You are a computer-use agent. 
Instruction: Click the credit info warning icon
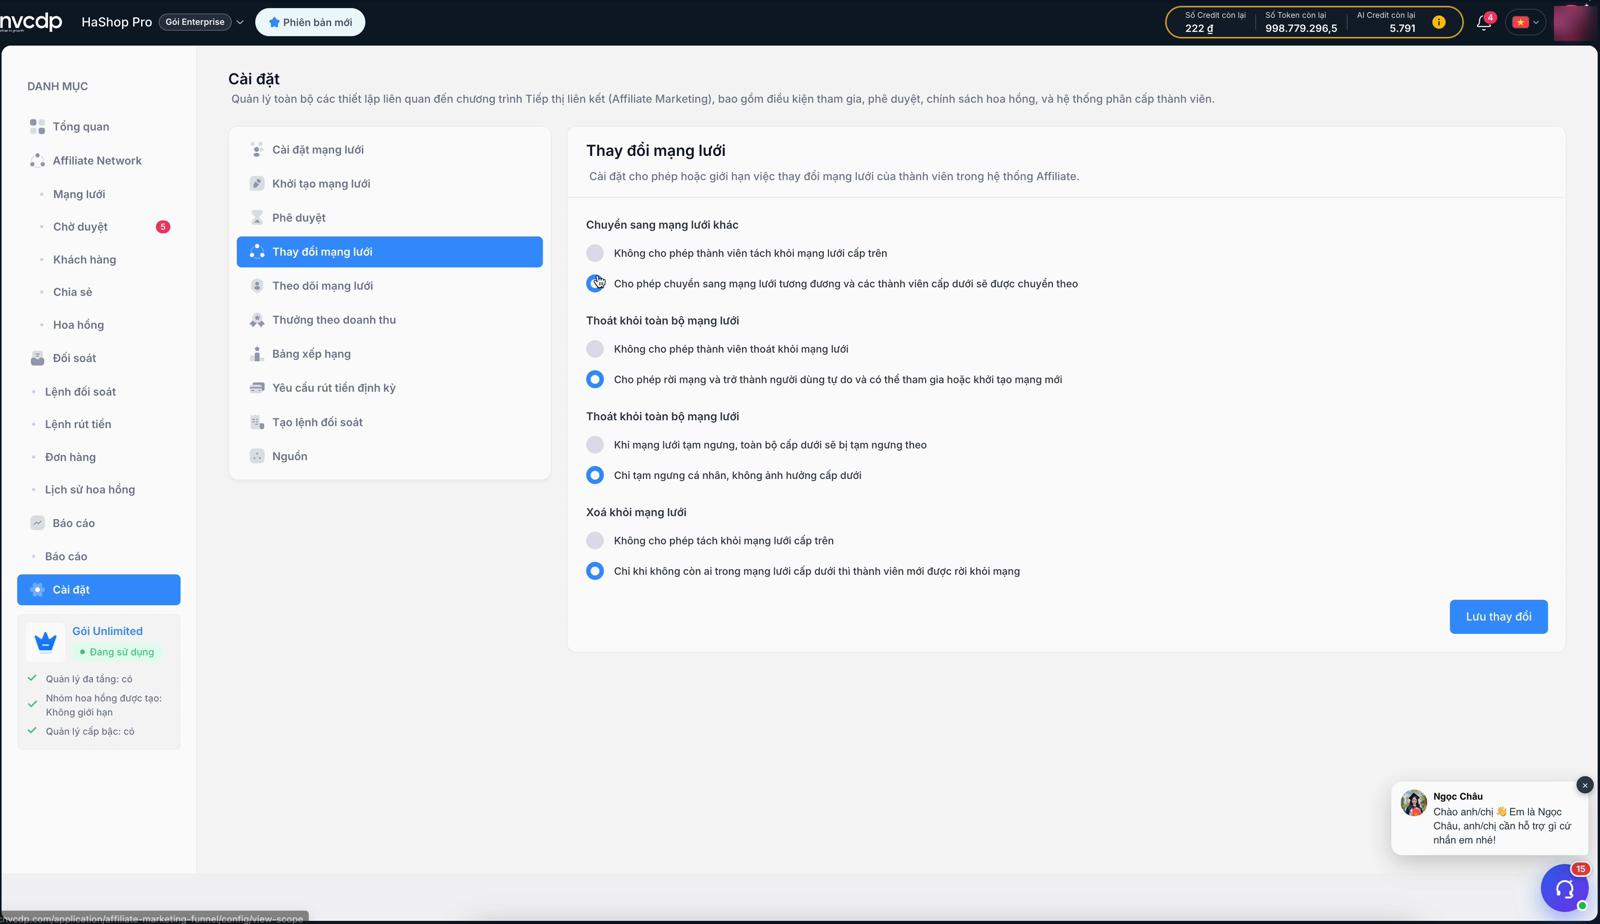pyautogui.click(x=1439, y=22)
